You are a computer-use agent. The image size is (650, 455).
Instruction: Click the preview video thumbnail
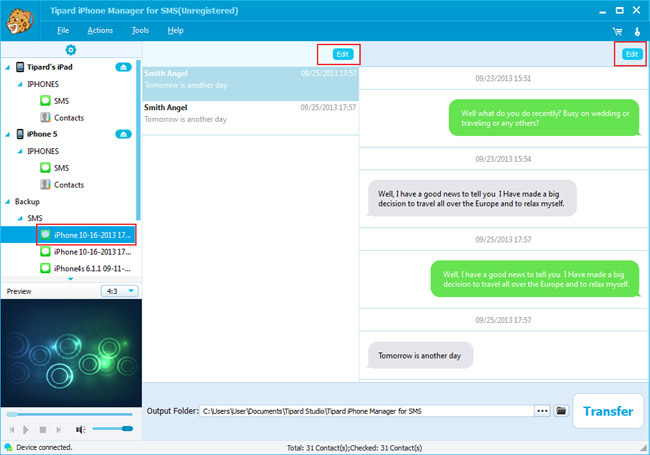point(71,353)
